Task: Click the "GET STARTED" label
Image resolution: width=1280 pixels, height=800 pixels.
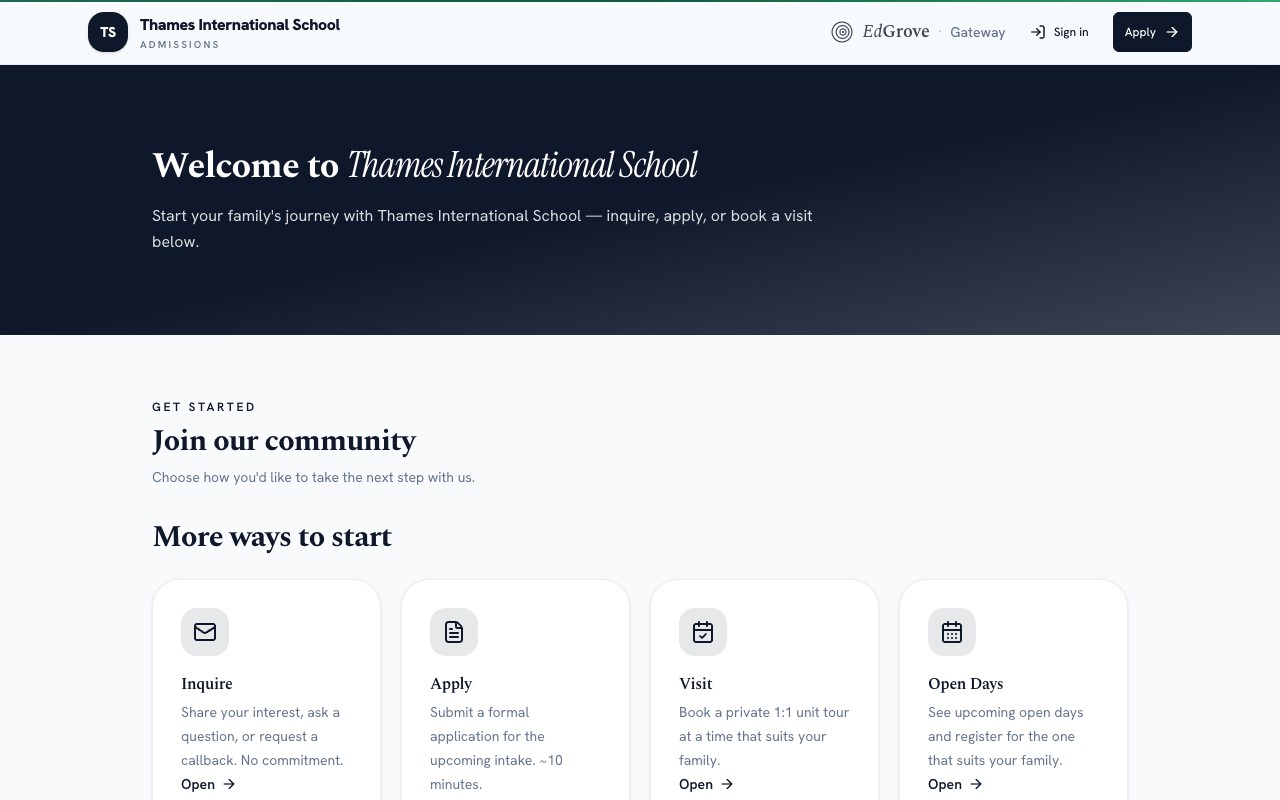Action: coord(204,407)
